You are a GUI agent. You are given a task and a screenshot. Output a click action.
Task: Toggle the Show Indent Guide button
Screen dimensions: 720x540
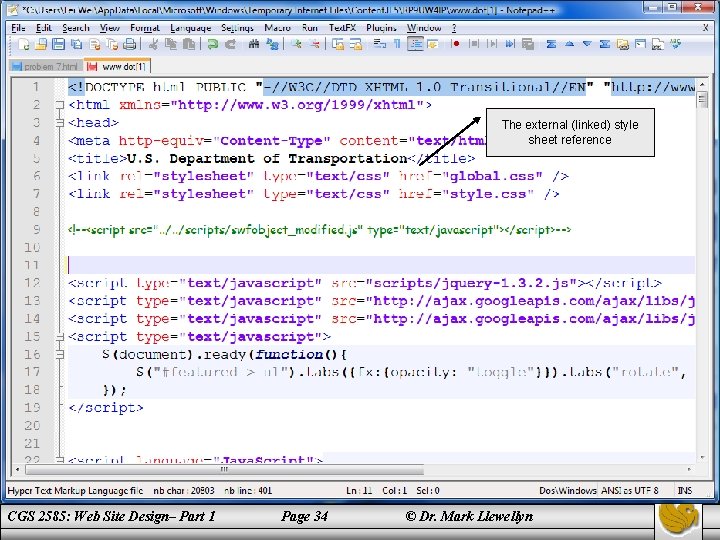(415, 45)
